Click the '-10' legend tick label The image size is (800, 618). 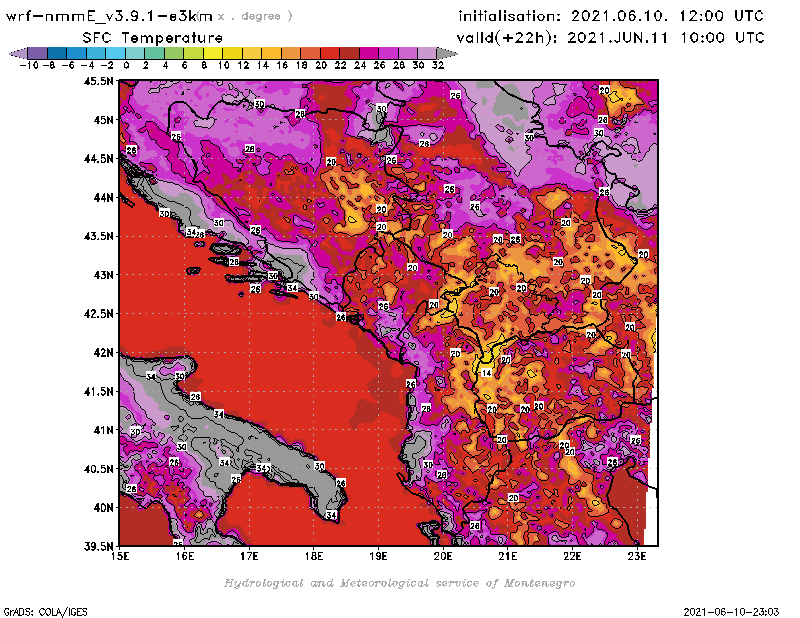click(x=29, y=65)
